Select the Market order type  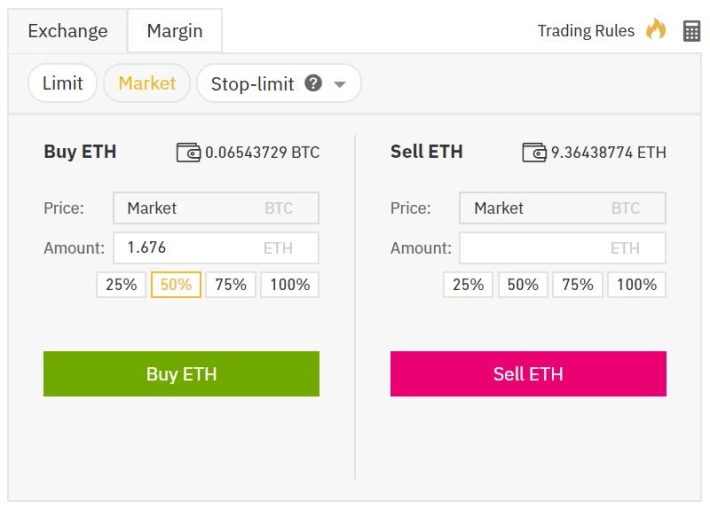click(x=147, y=83)
